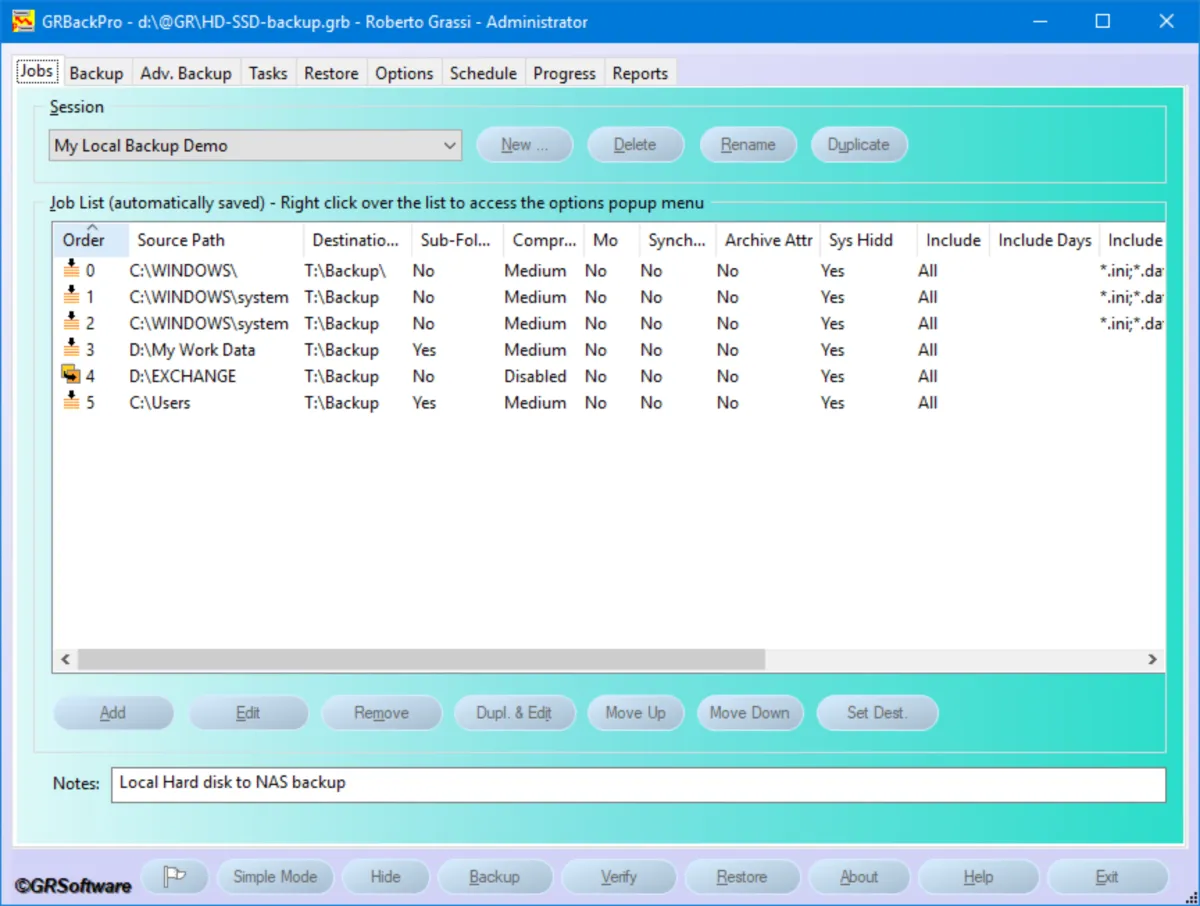The height and width of the screenshot is (906, 1200).
Task: Start Backup from the bottom bar
Action: click(x=494, y=877)
